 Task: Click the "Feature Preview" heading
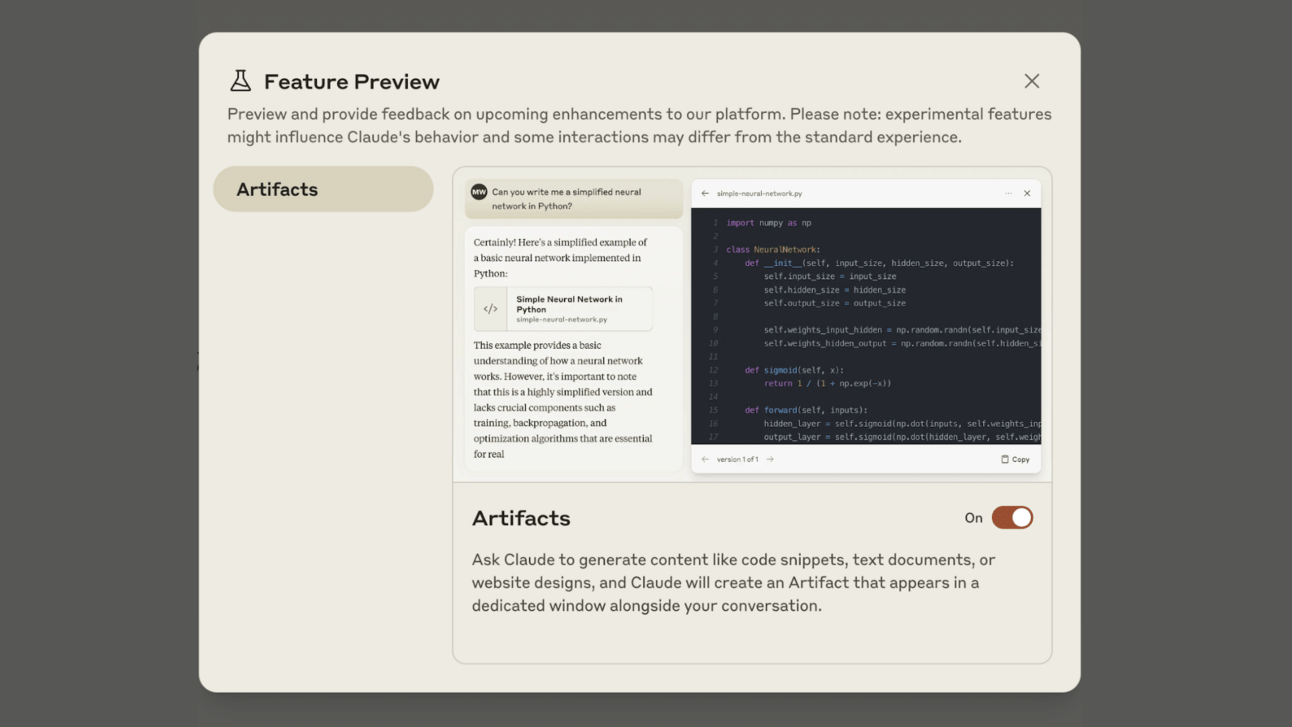coord(352,81)
